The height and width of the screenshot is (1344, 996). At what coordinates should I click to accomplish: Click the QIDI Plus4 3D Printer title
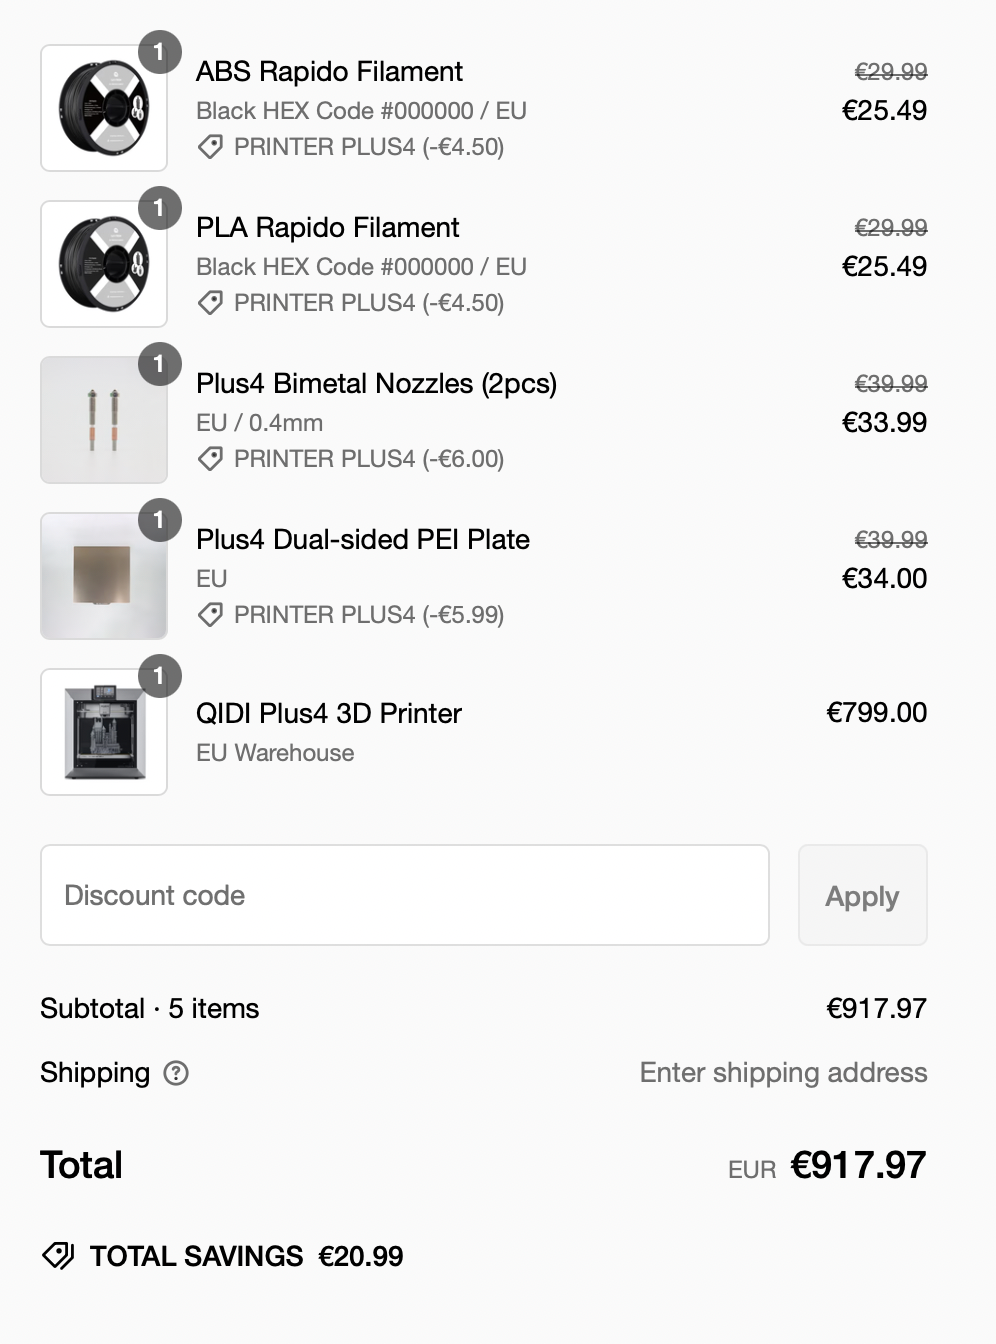(x=328, y=713)
